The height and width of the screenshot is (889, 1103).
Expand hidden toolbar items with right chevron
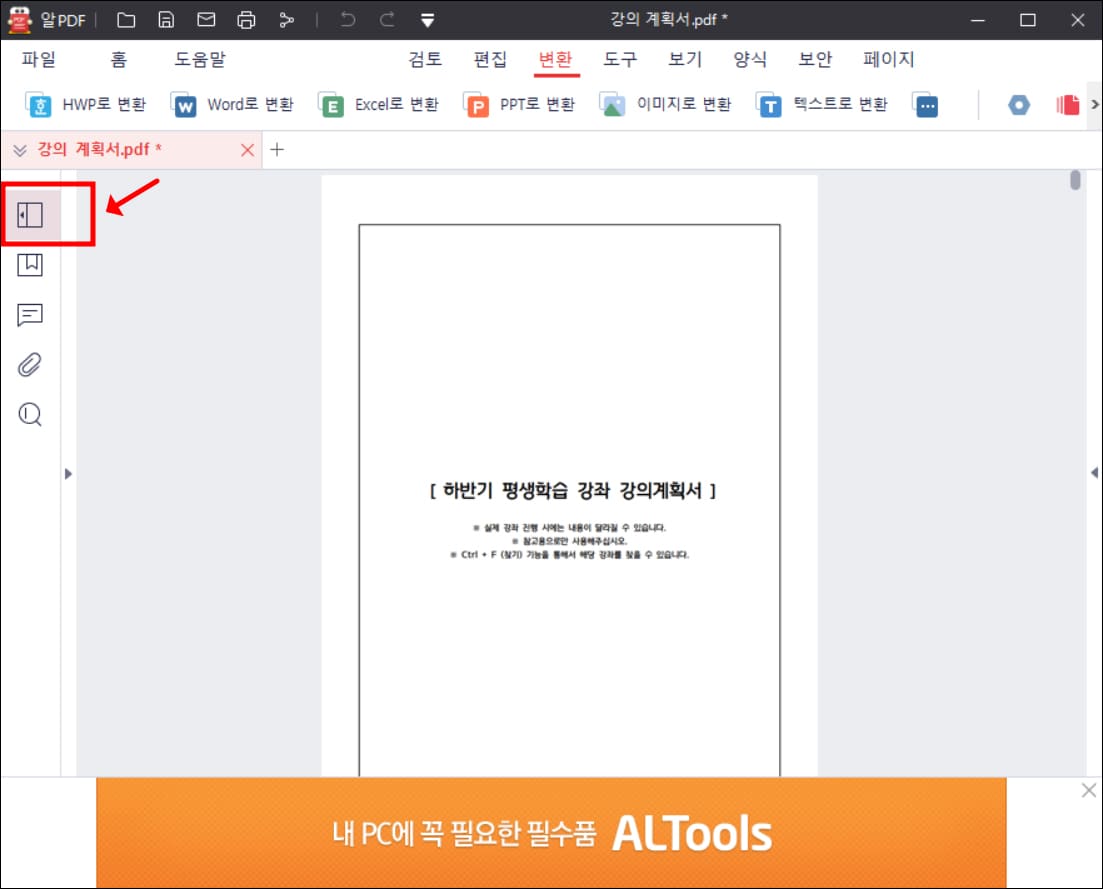1095,104
